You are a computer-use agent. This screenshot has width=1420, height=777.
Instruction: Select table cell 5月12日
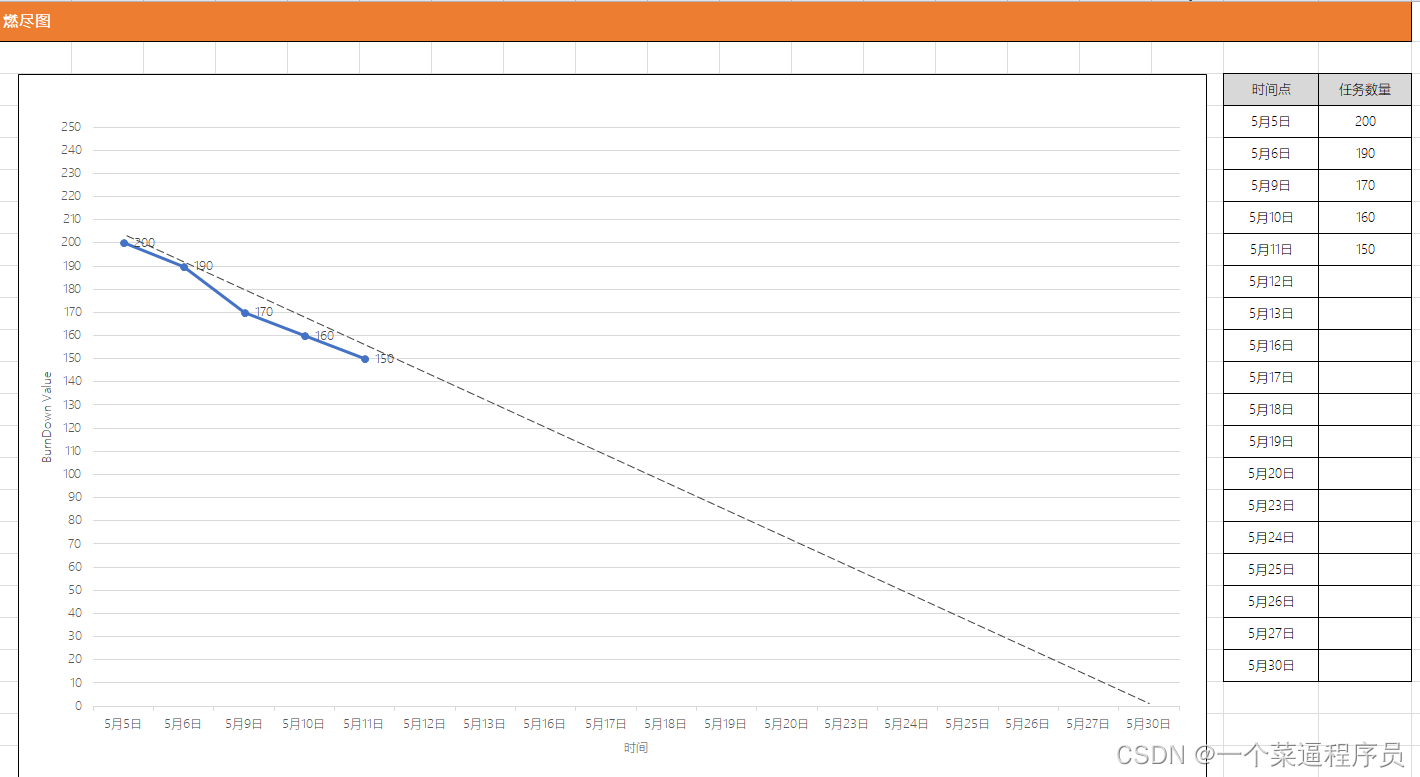tap(1271, 281)
